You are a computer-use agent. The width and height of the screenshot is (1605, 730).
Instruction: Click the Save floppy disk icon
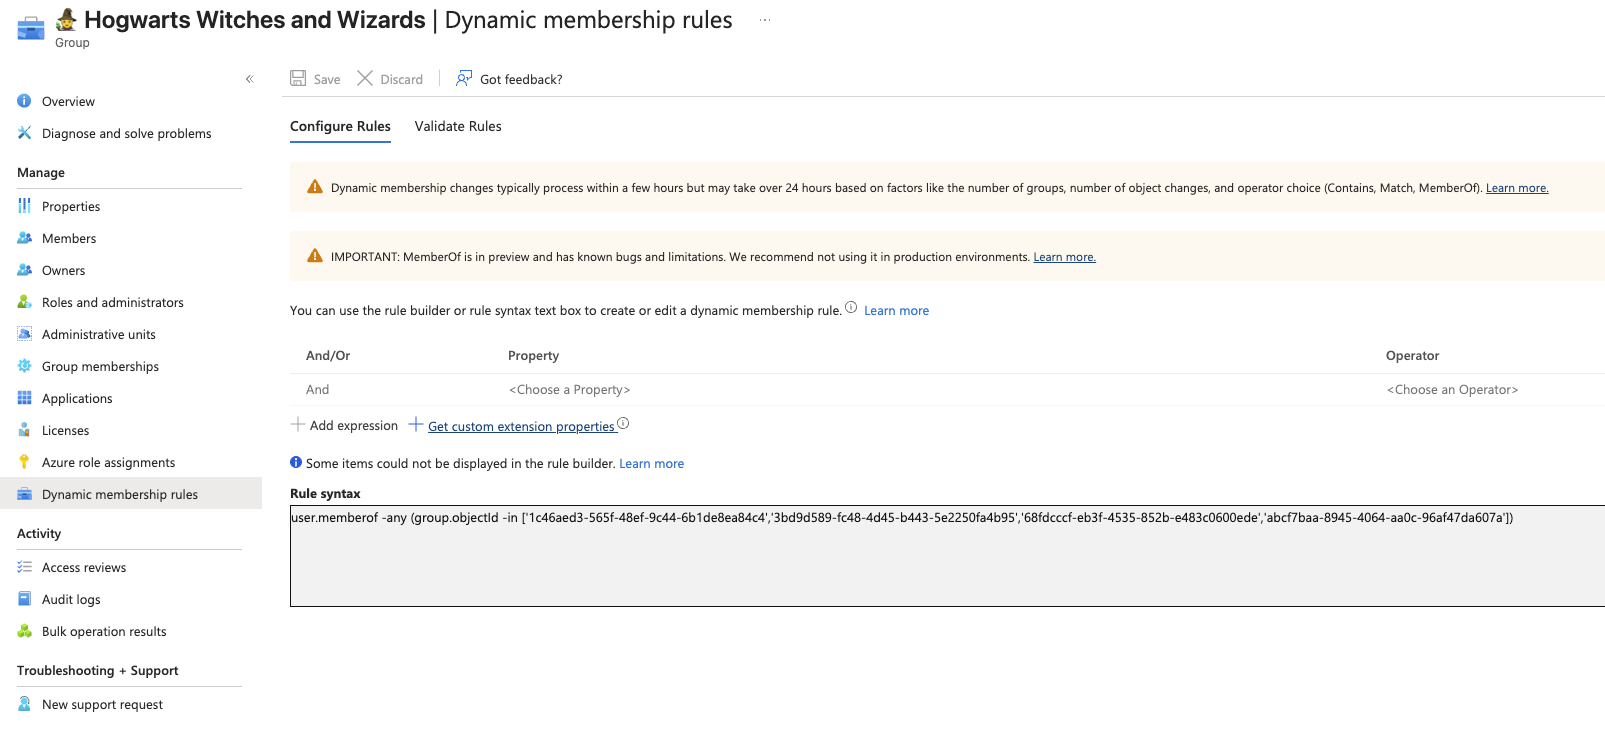pyautogui.click(x=298, y=78)
